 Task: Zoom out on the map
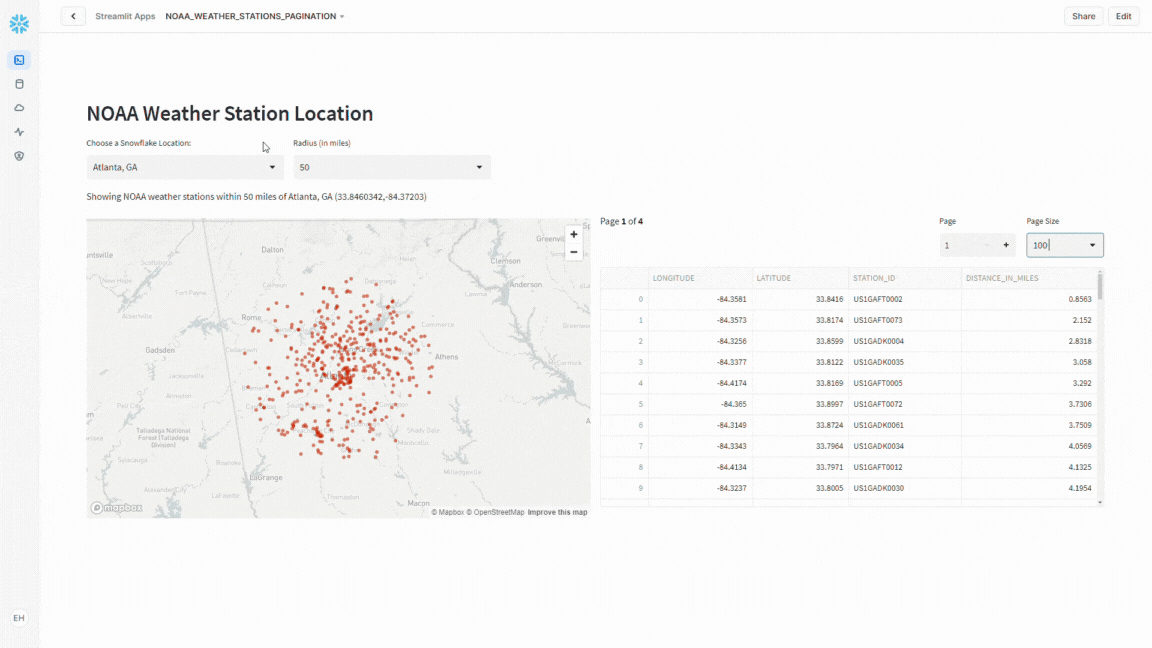point(574,252)
